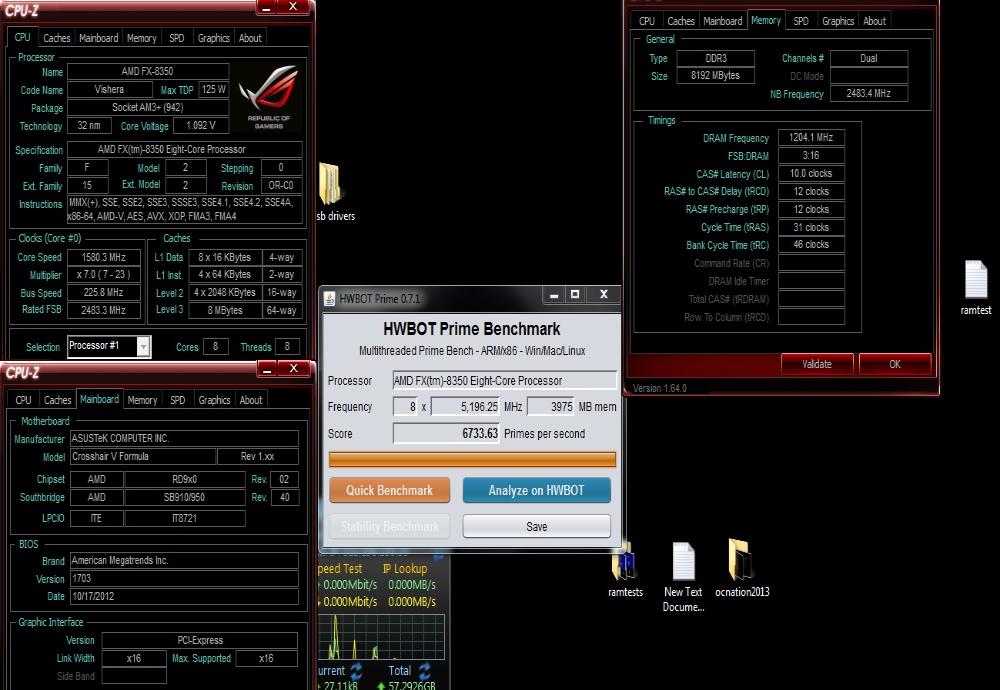Open Caches tab in Mainboard CPU-Z window
1000x690 pixels.
tap(57, 400)
